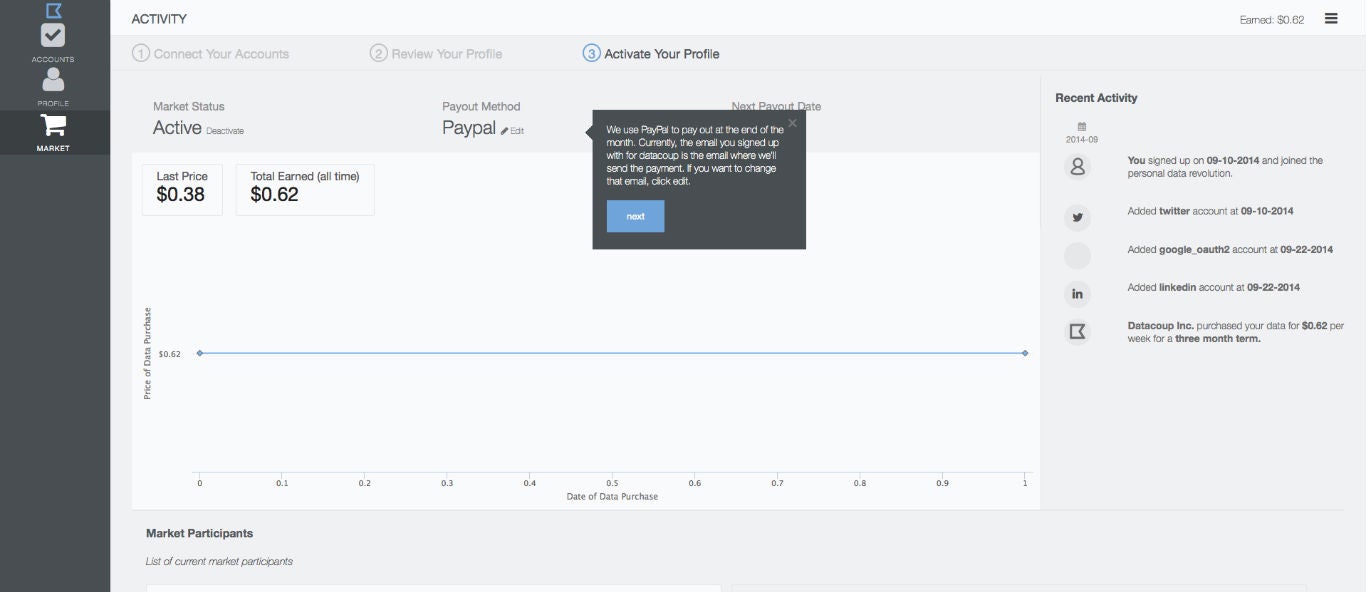Click the Last Price $0.38 box

182,187
